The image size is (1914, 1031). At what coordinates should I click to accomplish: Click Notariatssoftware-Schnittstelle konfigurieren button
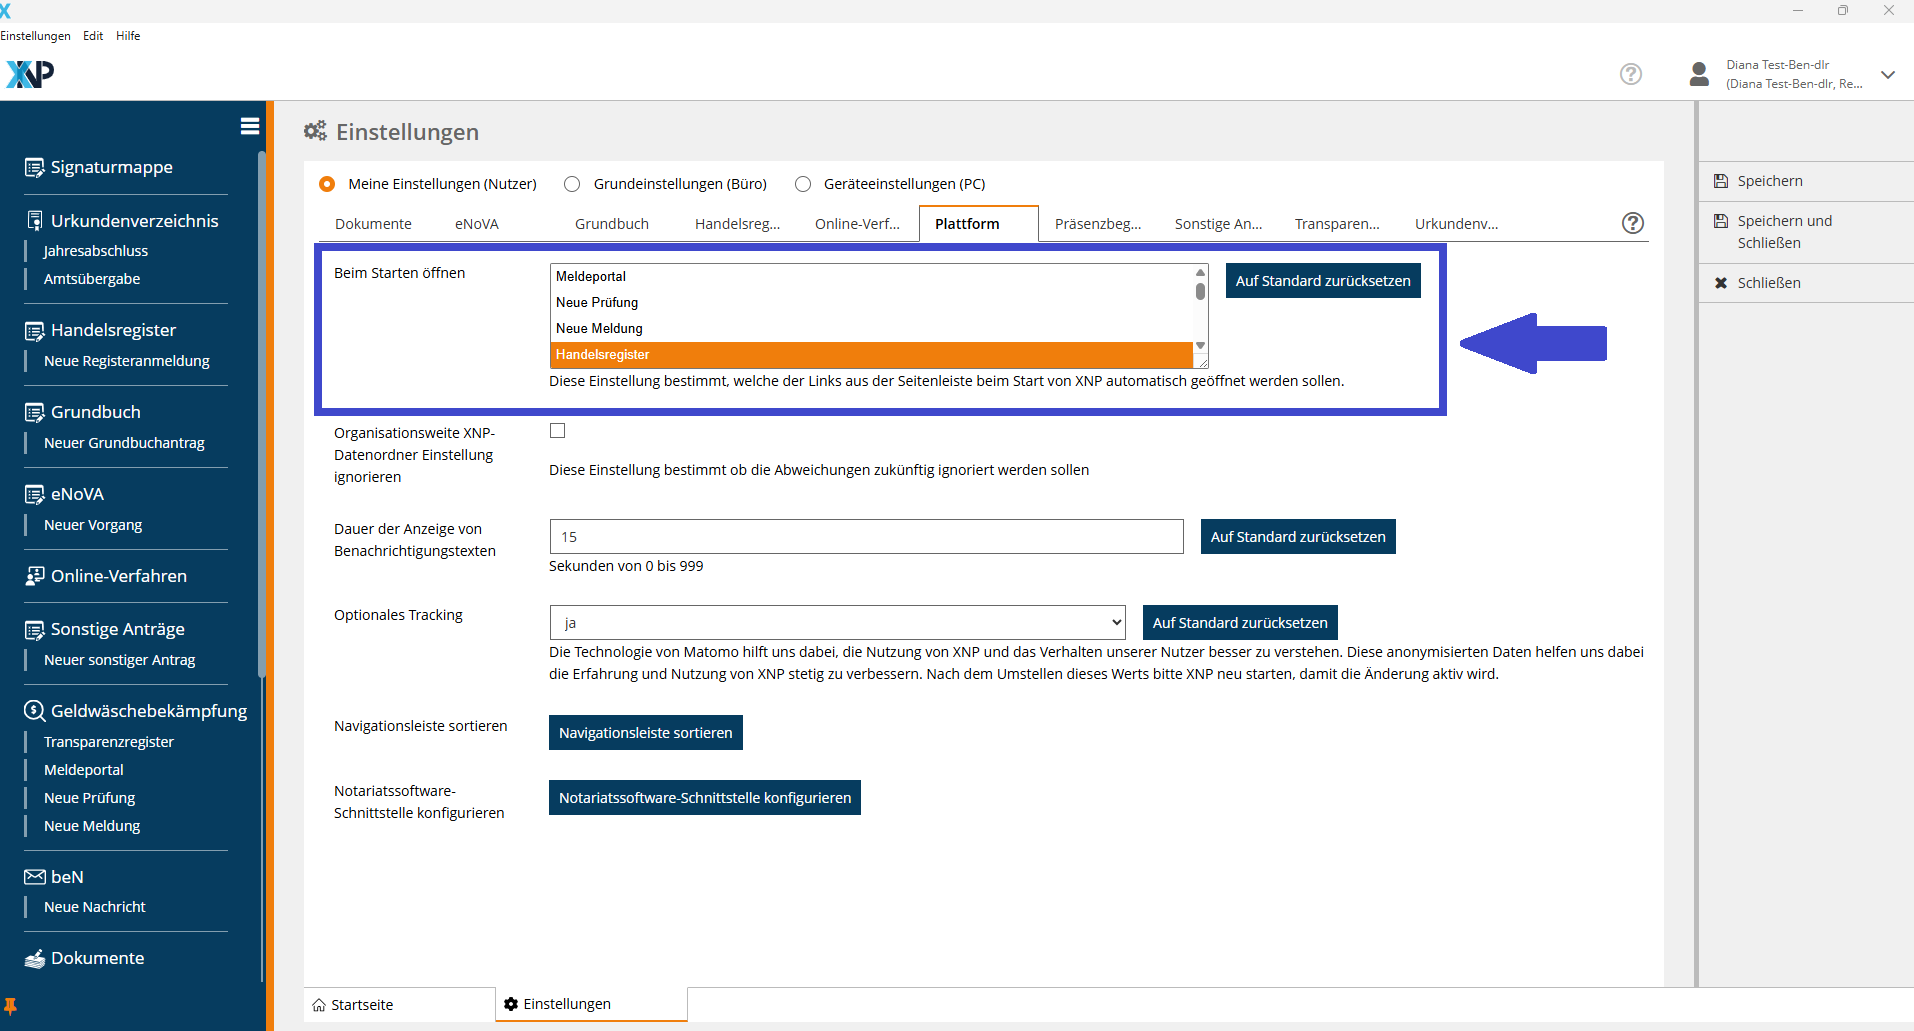click(704, 798)
